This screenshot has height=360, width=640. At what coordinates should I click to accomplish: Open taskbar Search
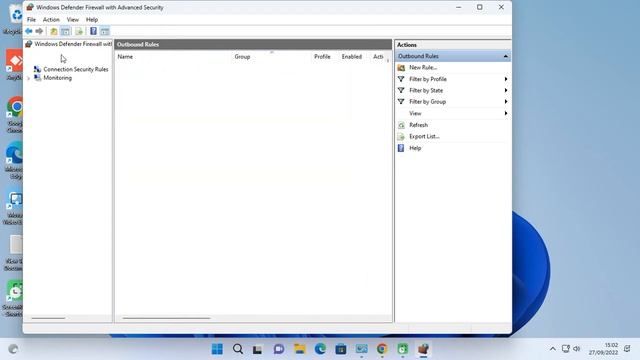238,349
